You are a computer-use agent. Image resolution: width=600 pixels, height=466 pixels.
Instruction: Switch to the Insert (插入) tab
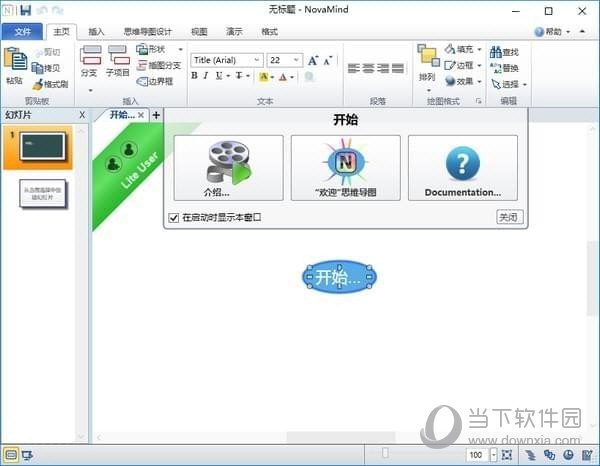tap(96, 32)
